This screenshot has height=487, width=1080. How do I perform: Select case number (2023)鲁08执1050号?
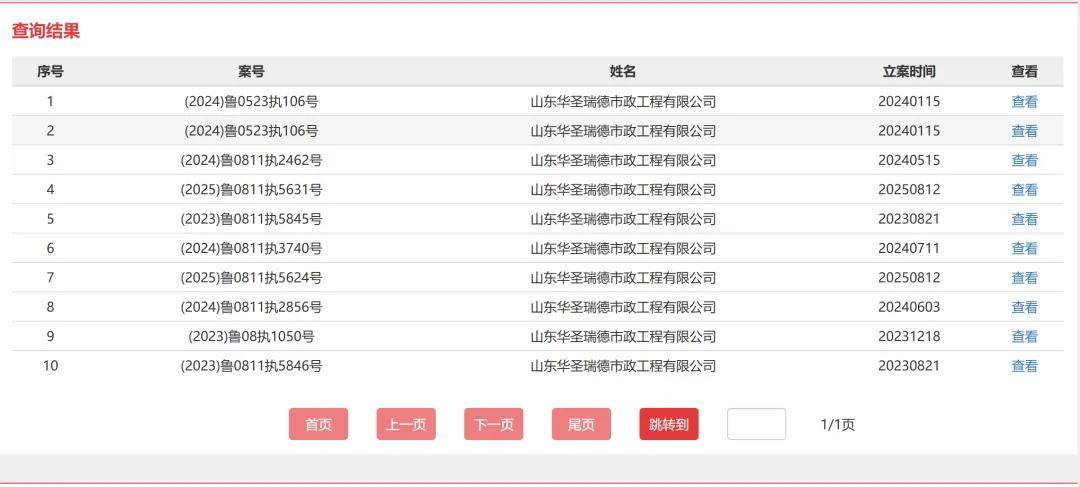coord(251,336)
